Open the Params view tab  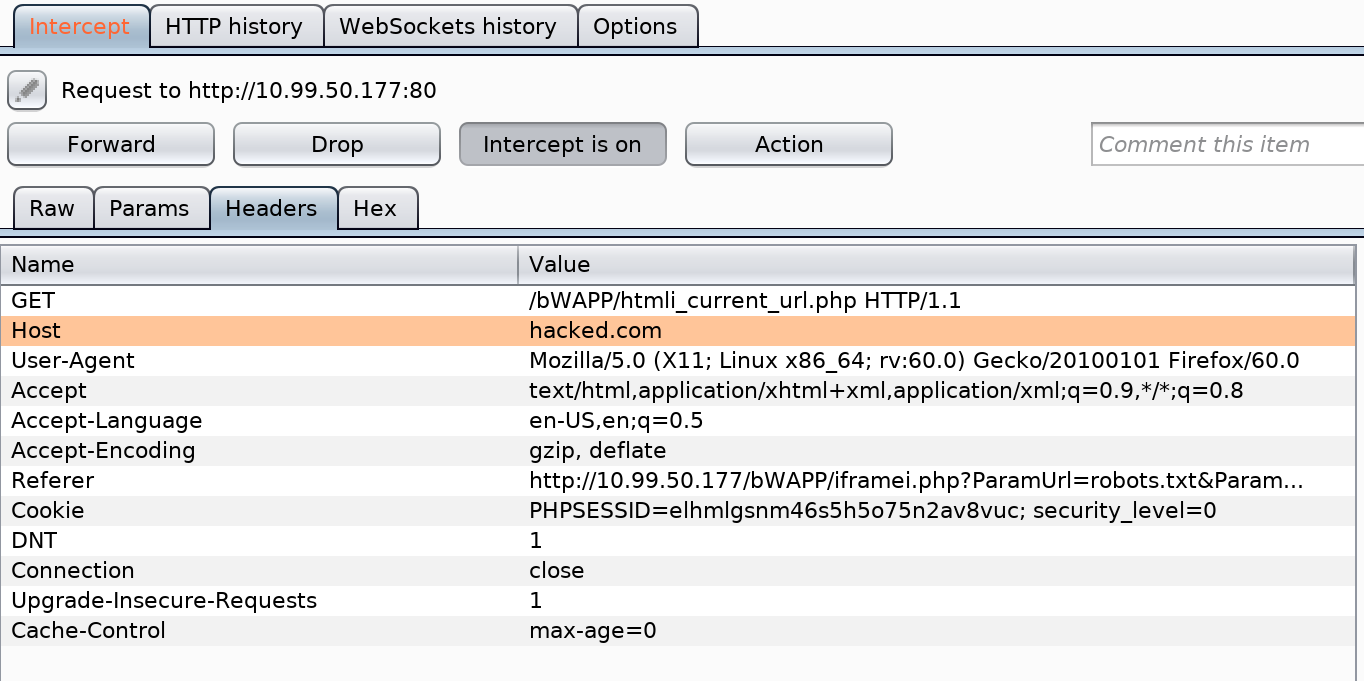click(150, 208)
